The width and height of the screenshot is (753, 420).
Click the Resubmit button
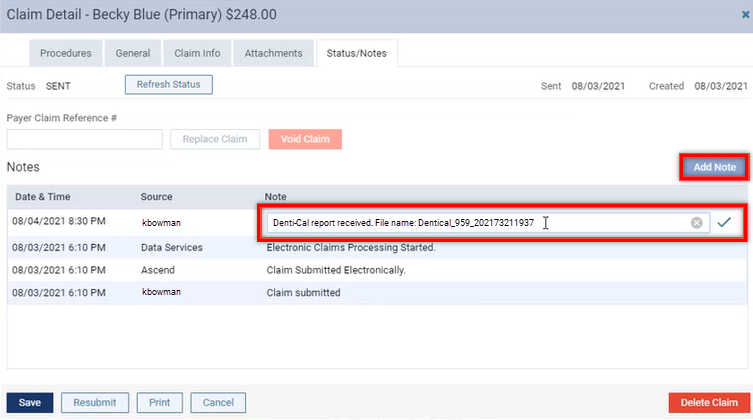point(95,402)
